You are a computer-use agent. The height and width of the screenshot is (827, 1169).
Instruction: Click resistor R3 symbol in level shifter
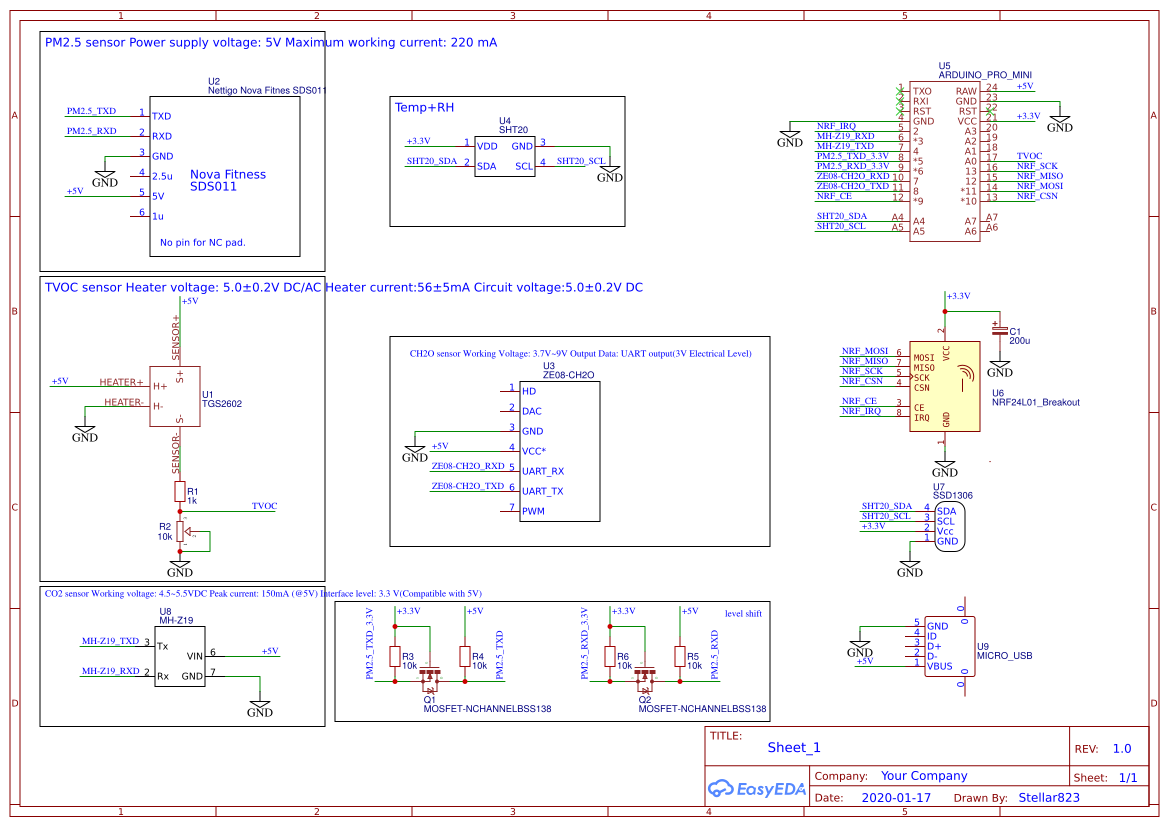395,656
